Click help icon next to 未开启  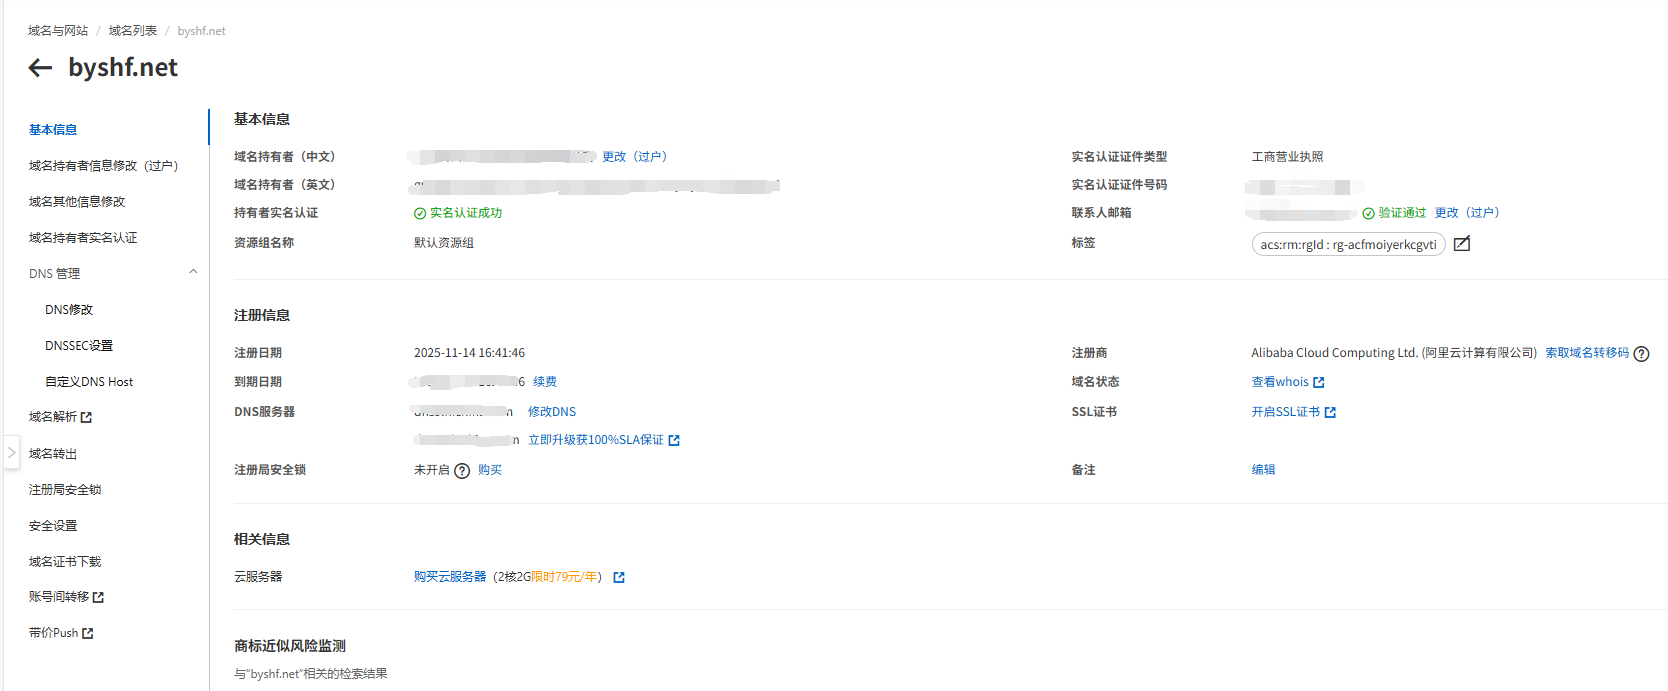[462, 471]
